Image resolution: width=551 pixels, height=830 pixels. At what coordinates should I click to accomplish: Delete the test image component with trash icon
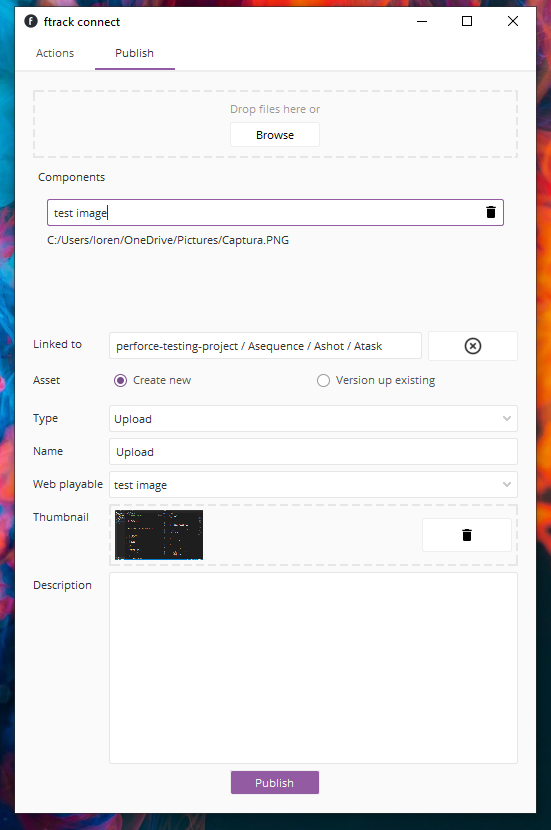[491, 212]
